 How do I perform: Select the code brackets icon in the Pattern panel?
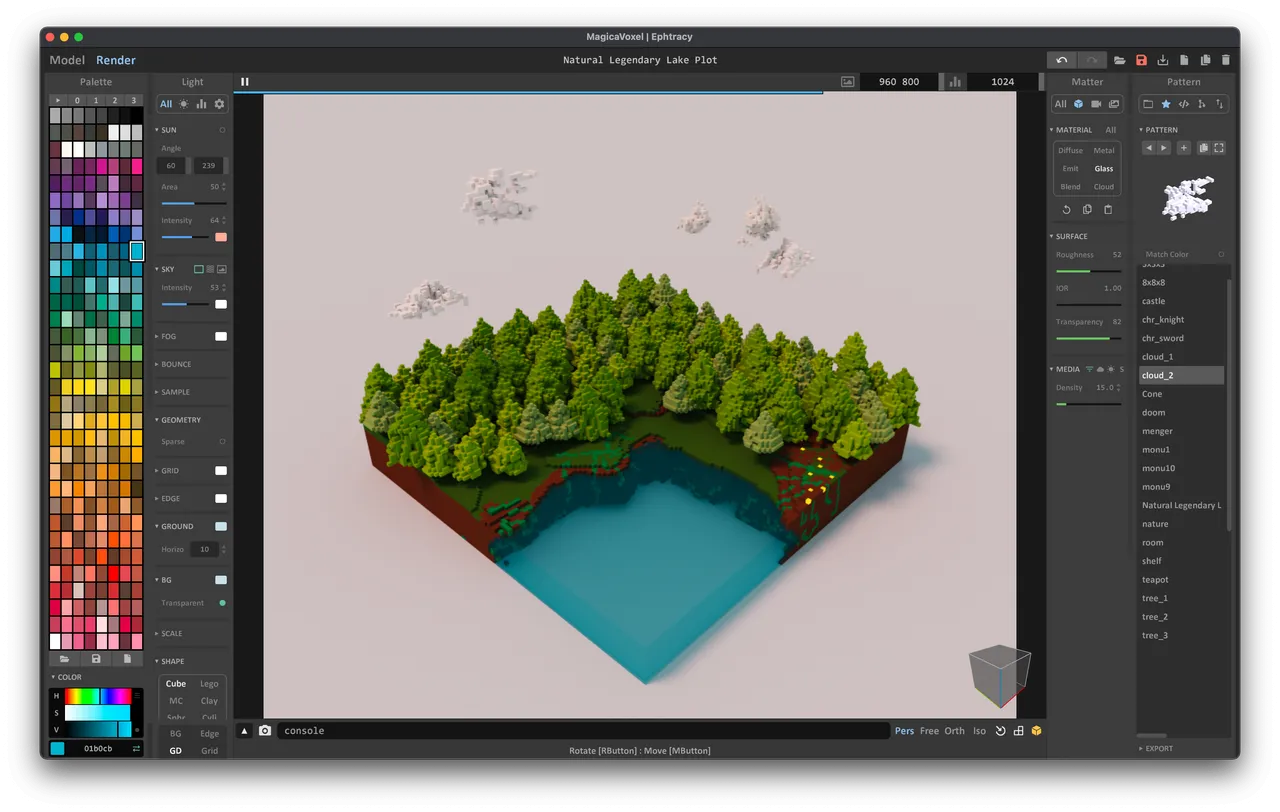(1184, 104)
